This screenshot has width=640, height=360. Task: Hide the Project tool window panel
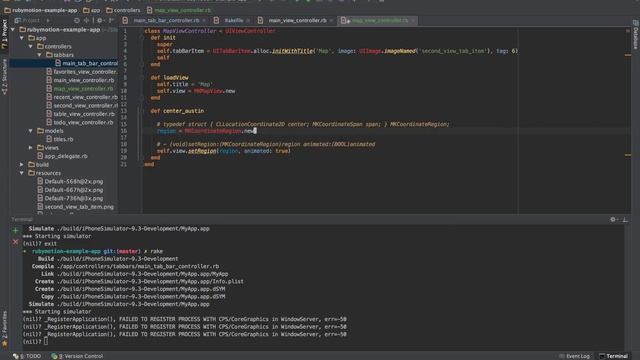click(111, 20)
